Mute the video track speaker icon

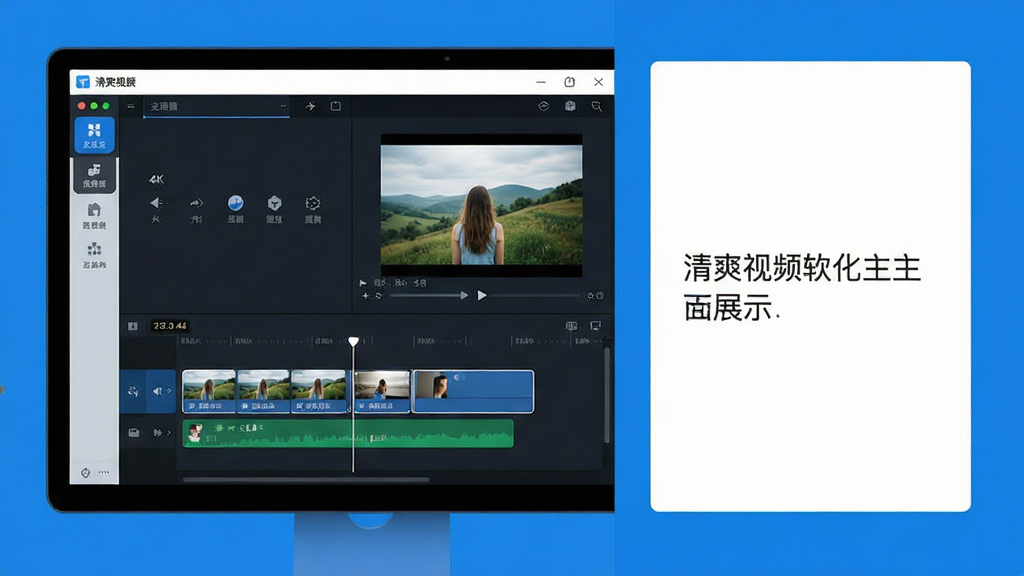pyautogui.click(x=157, y=391)
